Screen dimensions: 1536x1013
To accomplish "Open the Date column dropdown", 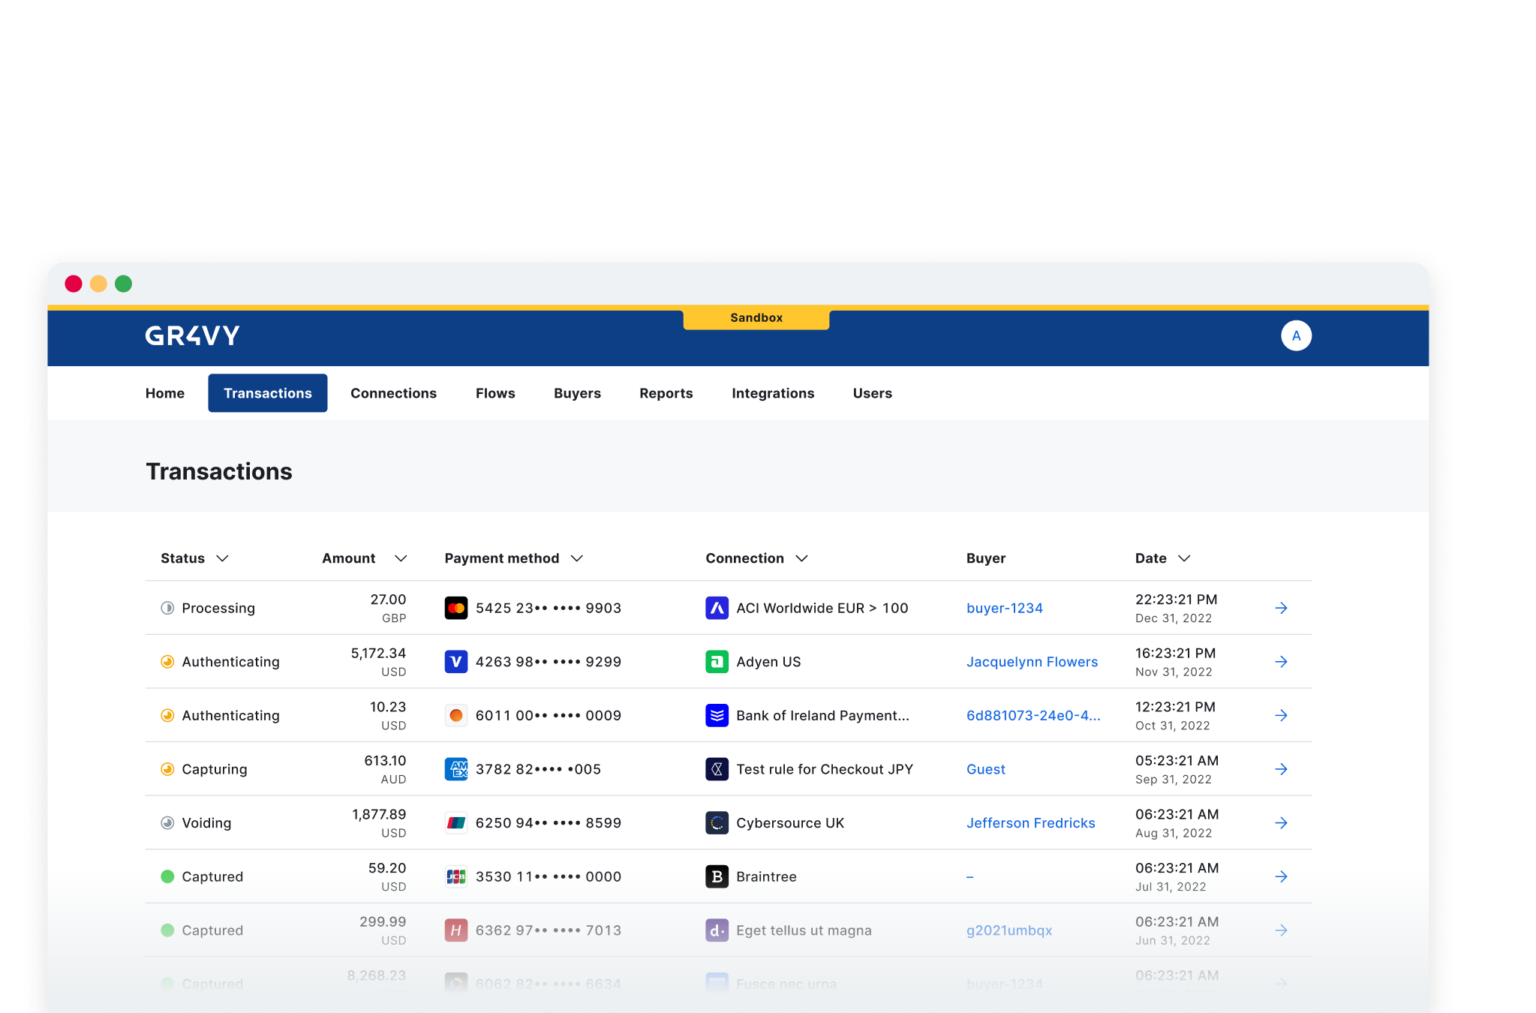I will (1184, 558).
